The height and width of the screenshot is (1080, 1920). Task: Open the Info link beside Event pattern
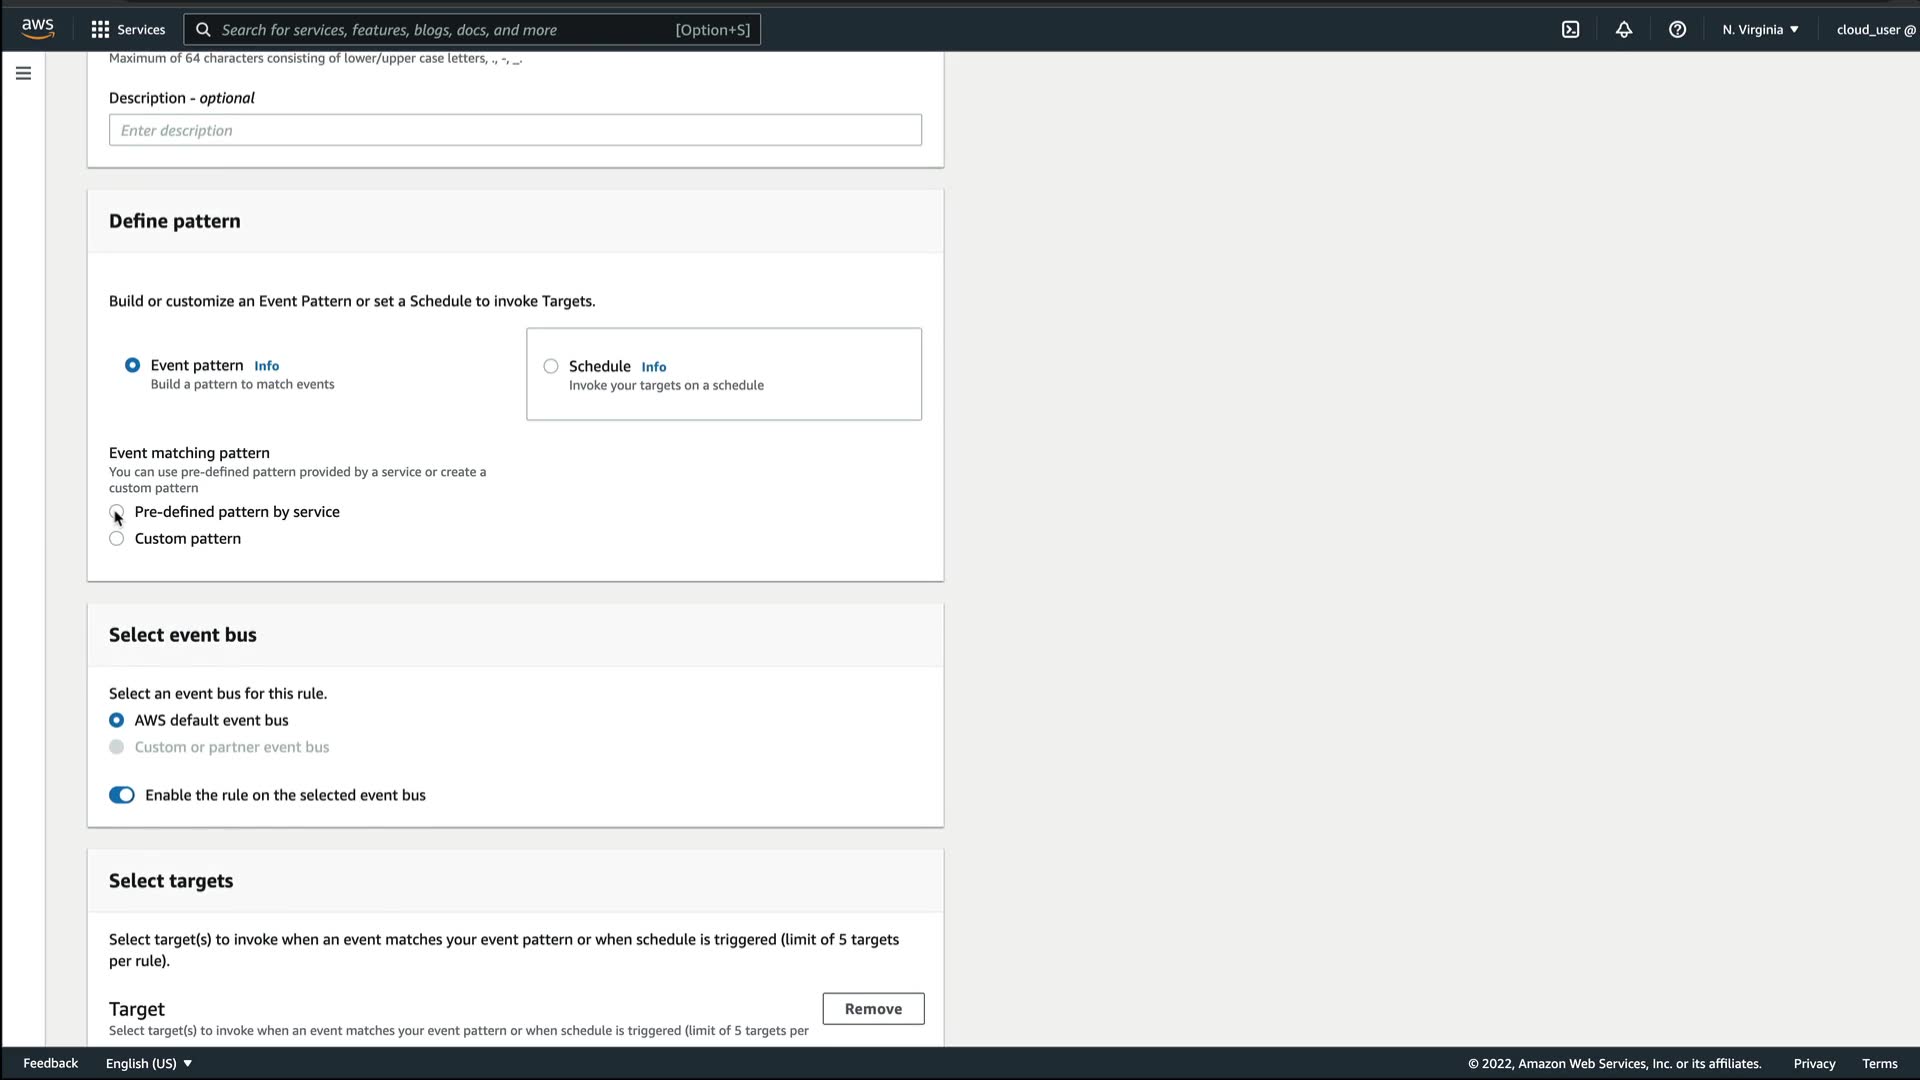[x=266, y=366]
